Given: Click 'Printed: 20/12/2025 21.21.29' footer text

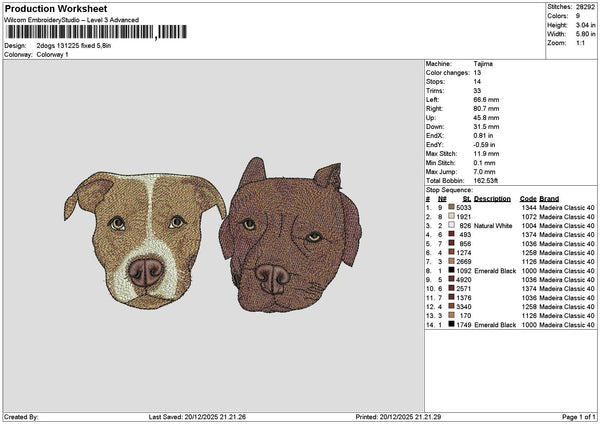Looking at the screenshot, I should coord(398,417).
